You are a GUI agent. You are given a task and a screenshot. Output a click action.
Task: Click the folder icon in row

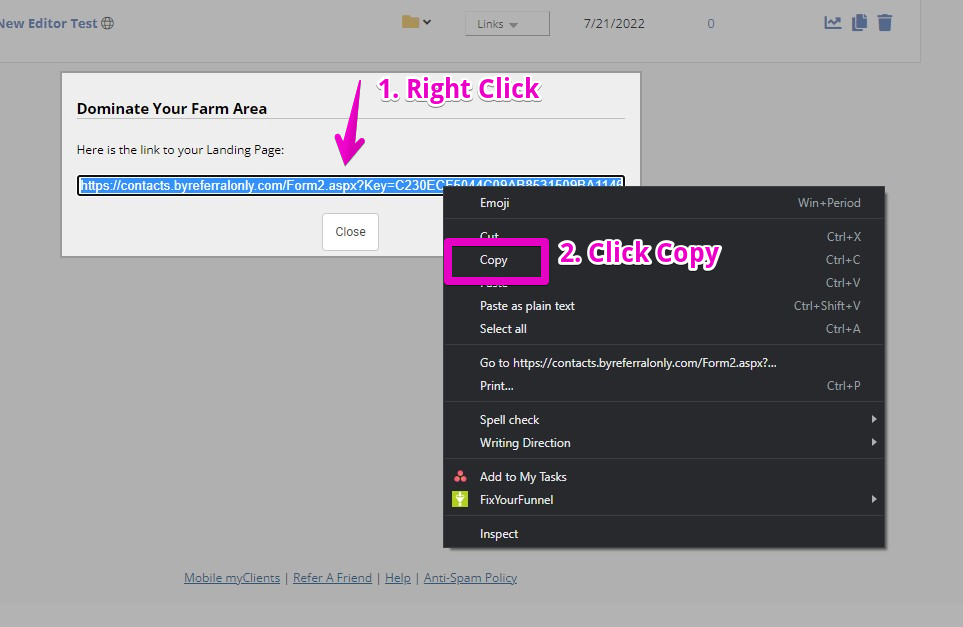coord(410,22)
